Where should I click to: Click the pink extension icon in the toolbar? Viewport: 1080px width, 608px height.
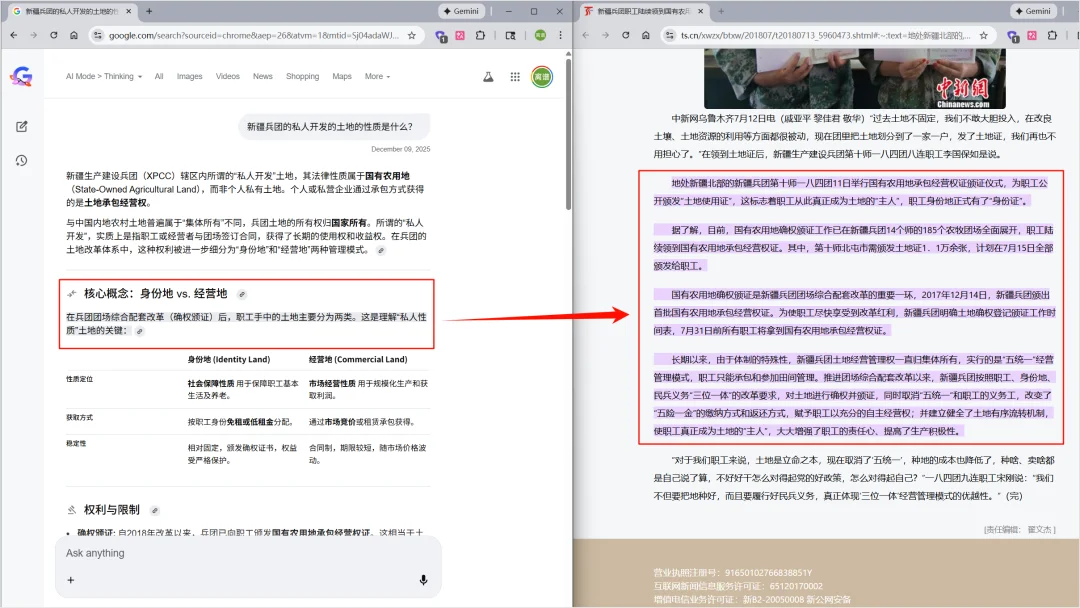pyautogui.click(x=461, y=36)
